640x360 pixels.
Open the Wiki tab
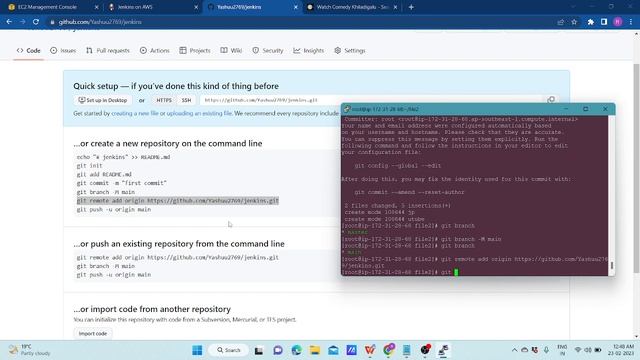pyautogui.click(x=231, y=51)
